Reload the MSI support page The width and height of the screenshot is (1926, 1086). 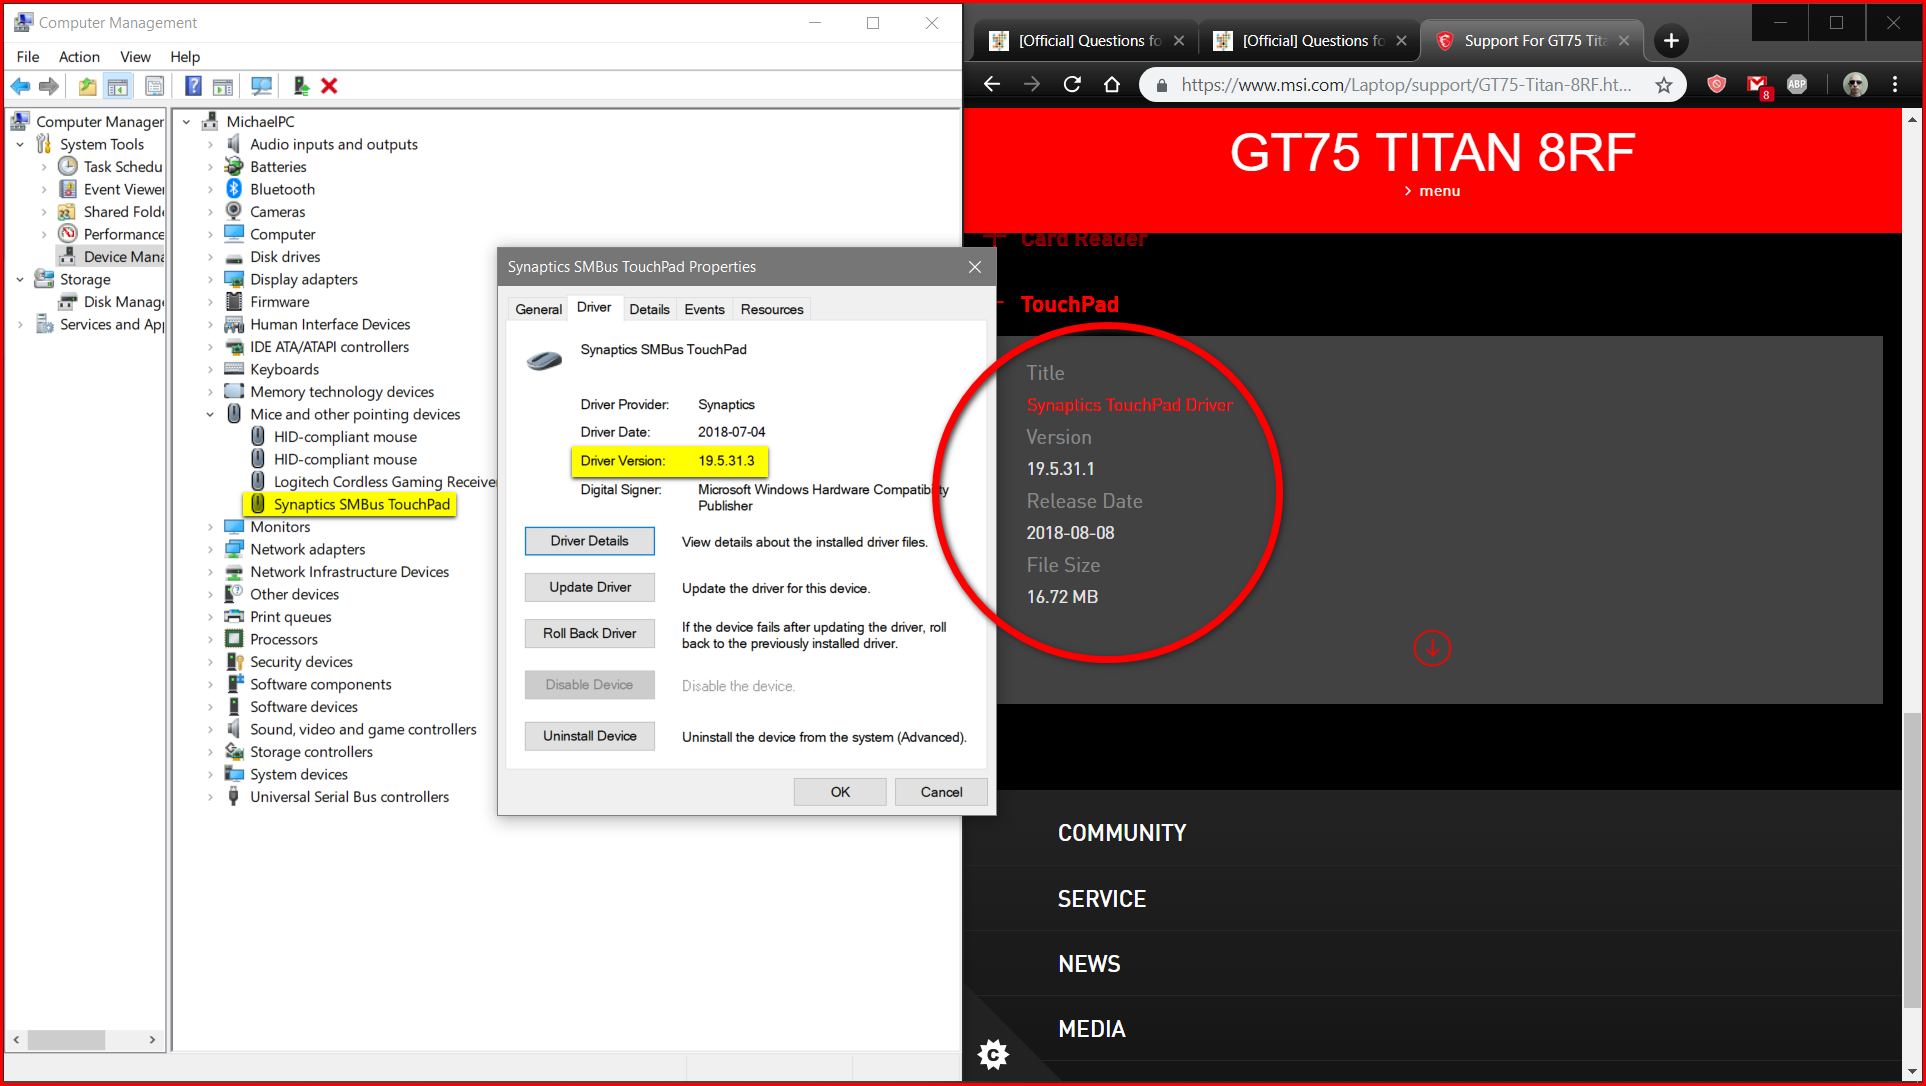click(1072, 85)
